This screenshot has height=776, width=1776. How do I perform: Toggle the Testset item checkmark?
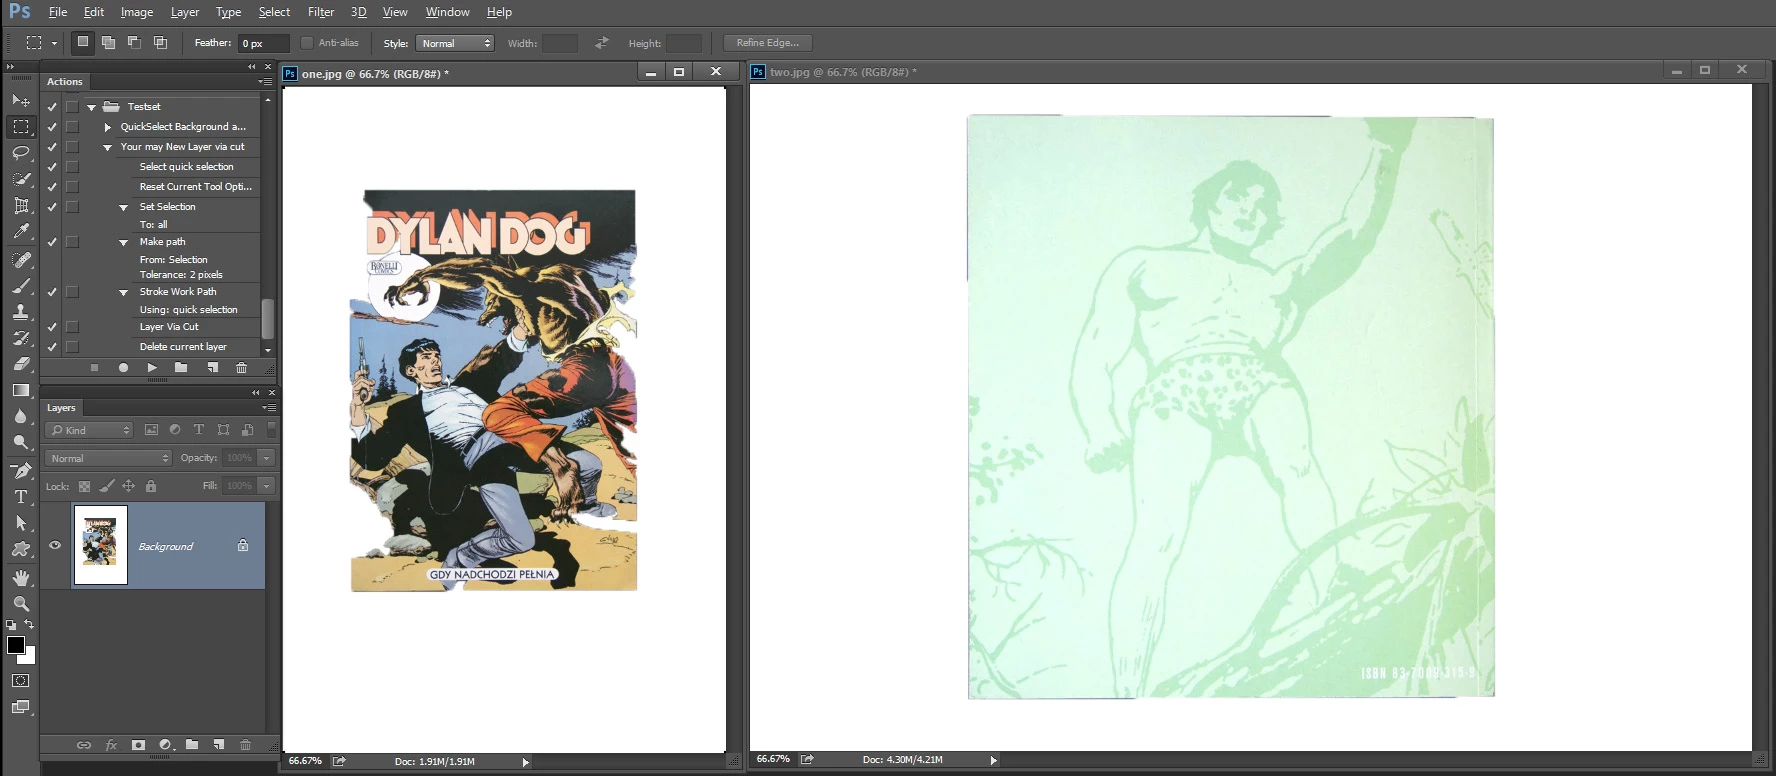(x=52, y=106)
